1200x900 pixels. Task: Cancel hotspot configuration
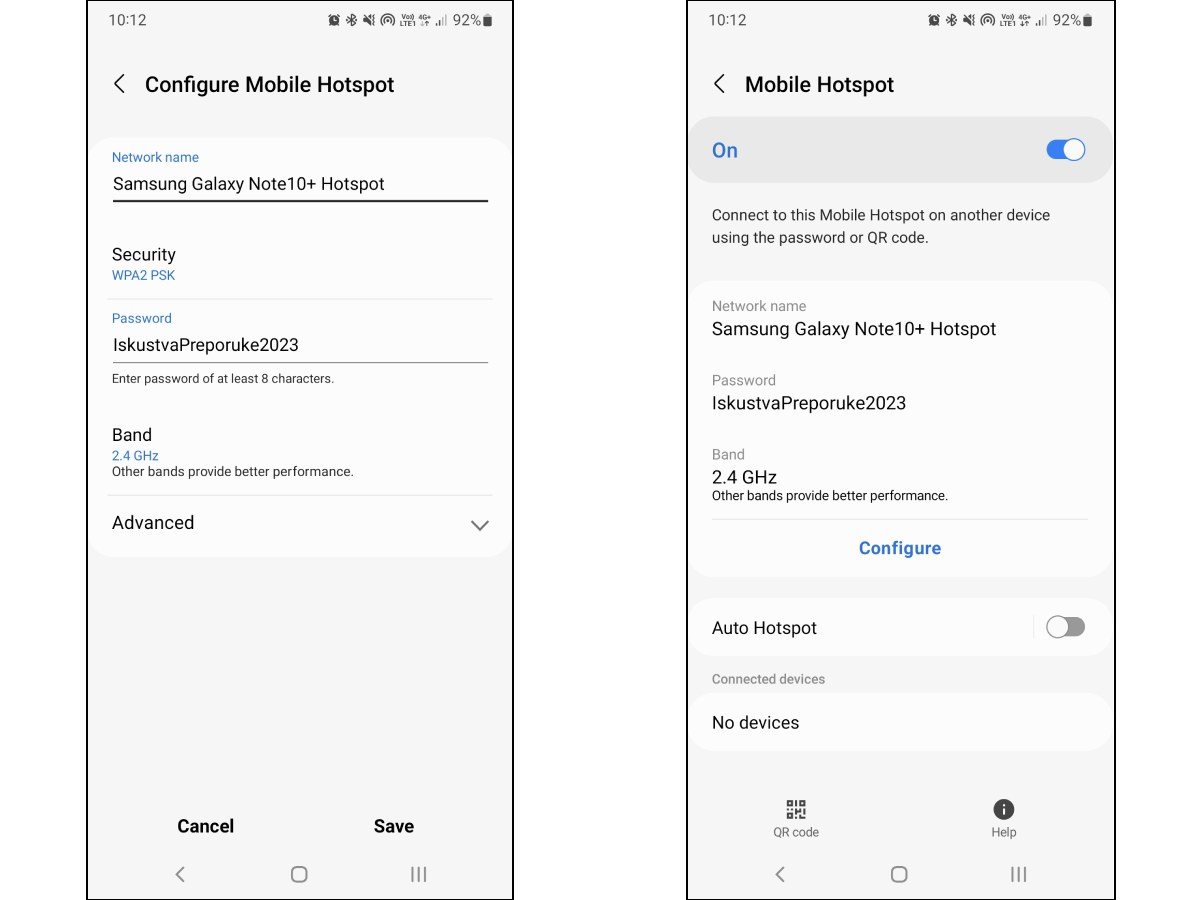pos(205,826)
